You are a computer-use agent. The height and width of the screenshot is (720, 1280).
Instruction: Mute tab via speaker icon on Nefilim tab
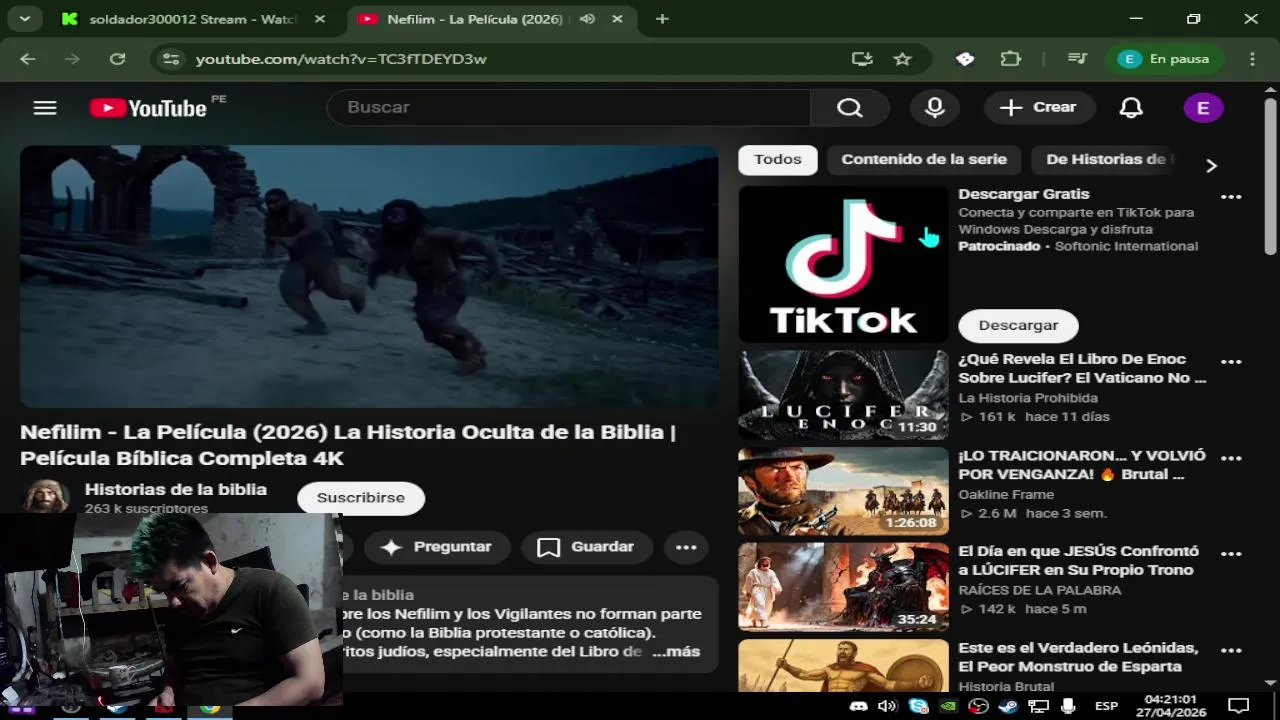587,19
